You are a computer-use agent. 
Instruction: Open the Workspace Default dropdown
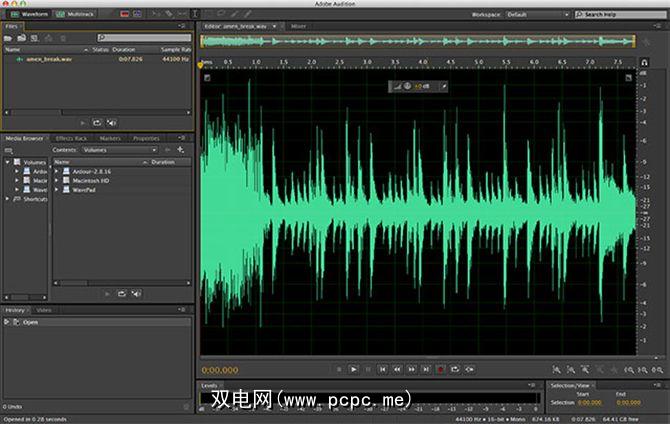(540, 14)
